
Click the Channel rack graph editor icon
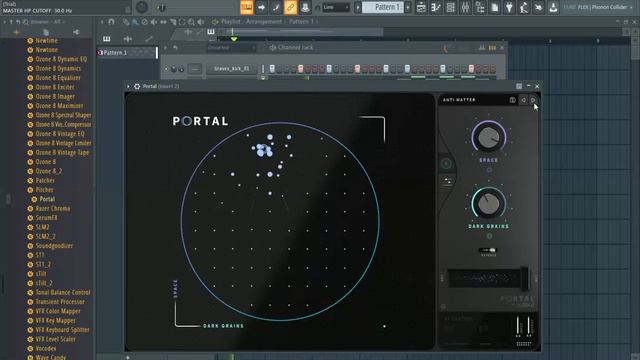482,48
